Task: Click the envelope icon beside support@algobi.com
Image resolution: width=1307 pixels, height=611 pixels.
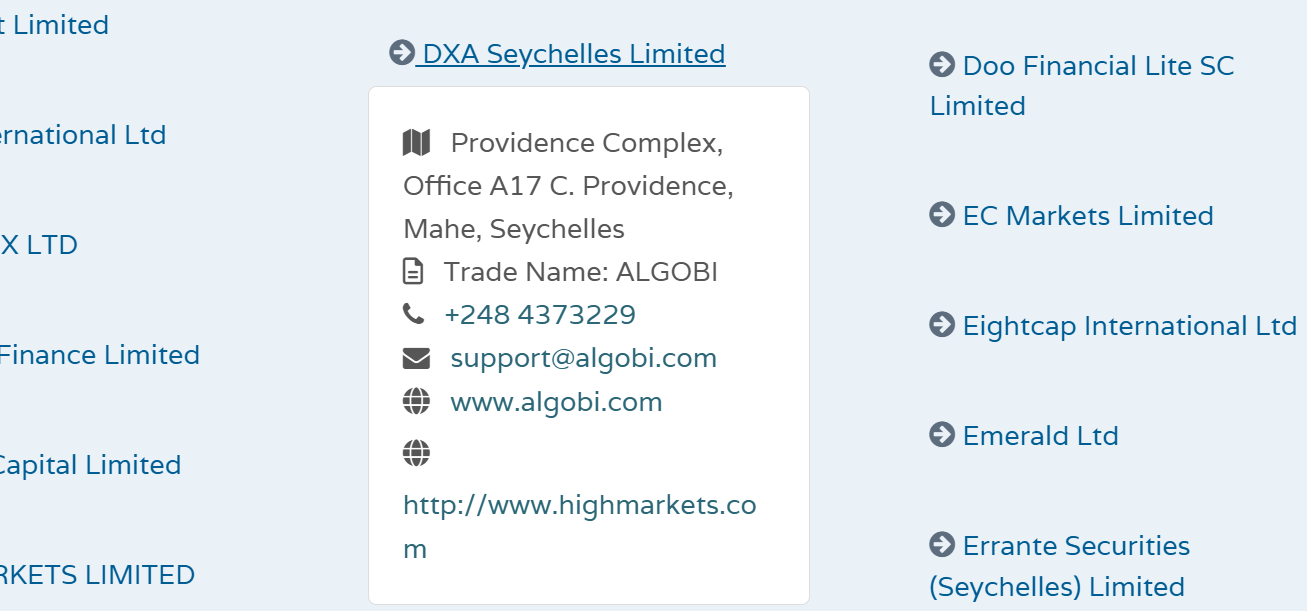Action: [x=416, y=358]
